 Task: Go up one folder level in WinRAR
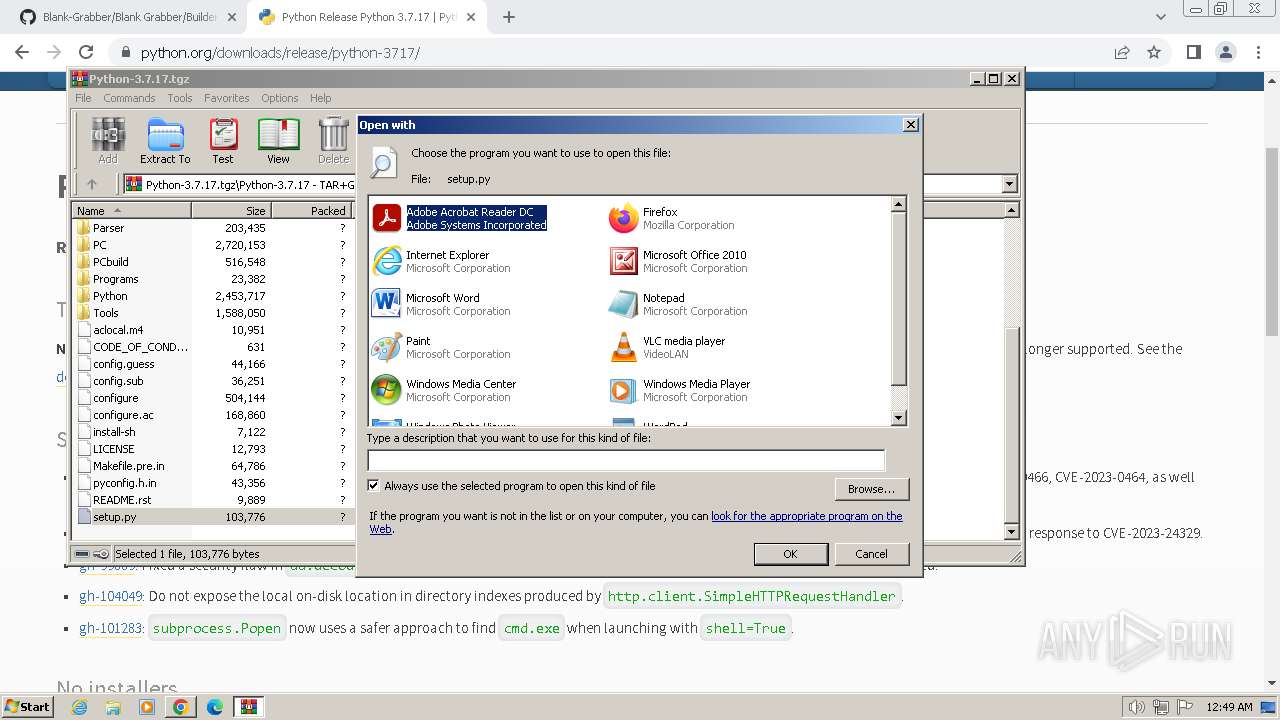click(92, 184)
